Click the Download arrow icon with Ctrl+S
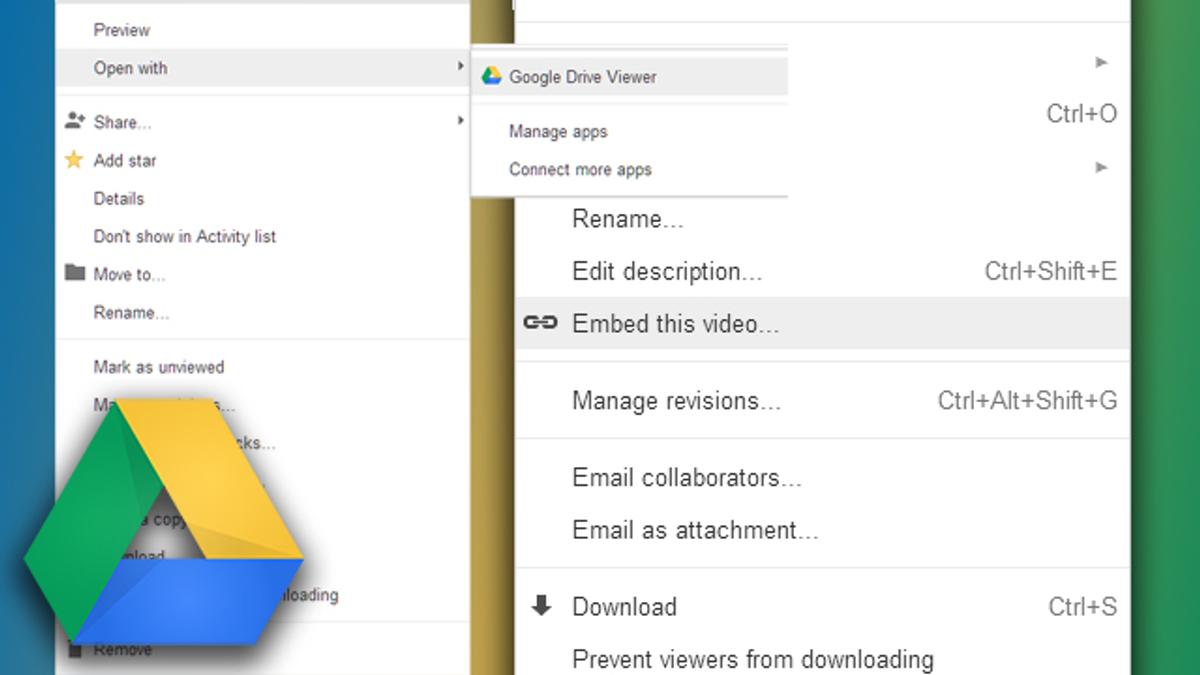The height and width of the screenshot is (675, 1200). pos(541,605)
